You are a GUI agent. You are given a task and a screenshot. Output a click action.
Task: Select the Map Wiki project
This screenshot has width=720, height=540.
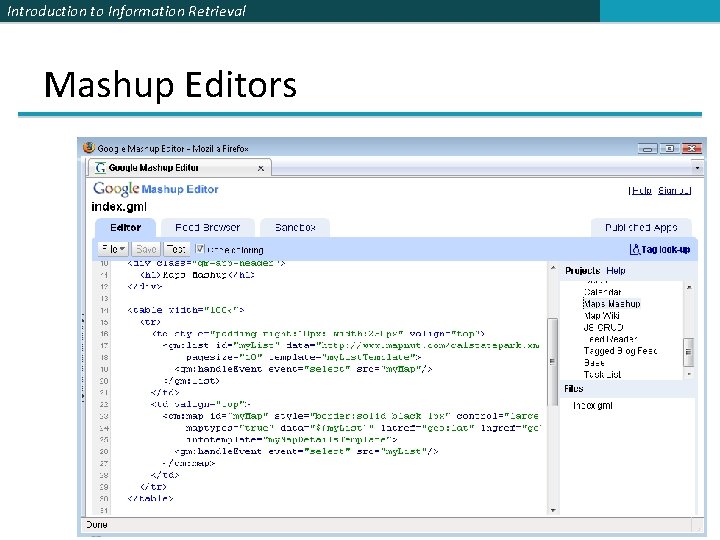[602, 316]
